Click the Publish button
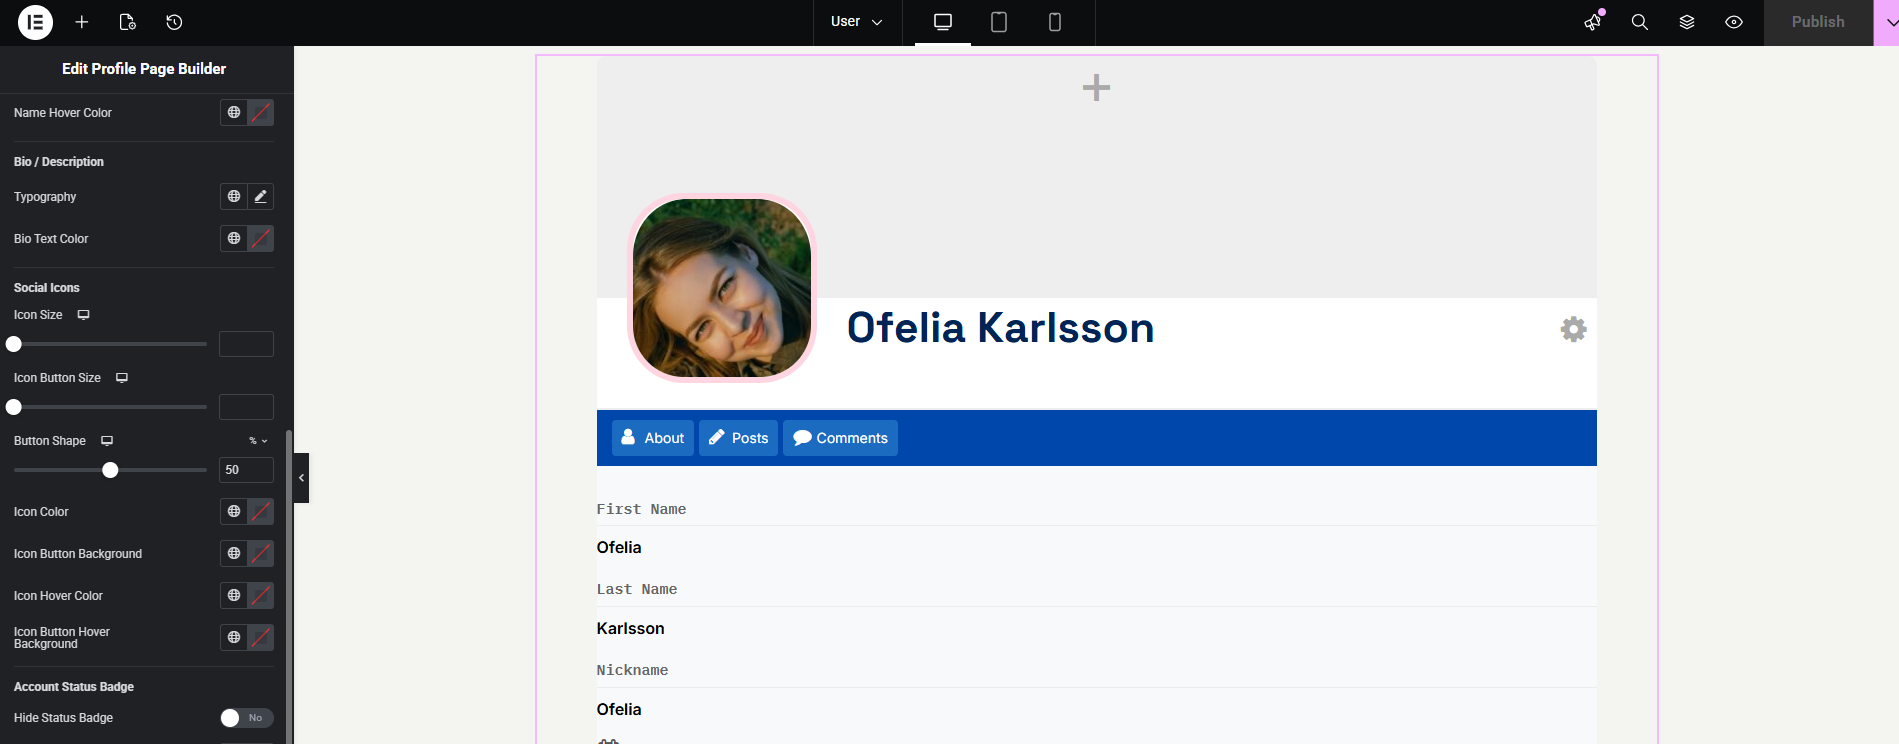 click(x=1818, y=22)
